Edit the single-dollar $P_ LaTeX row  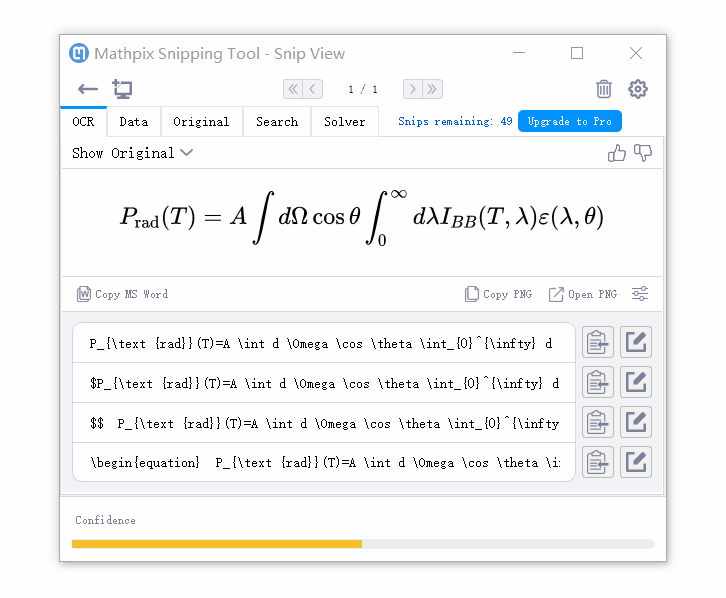[636, 382]
